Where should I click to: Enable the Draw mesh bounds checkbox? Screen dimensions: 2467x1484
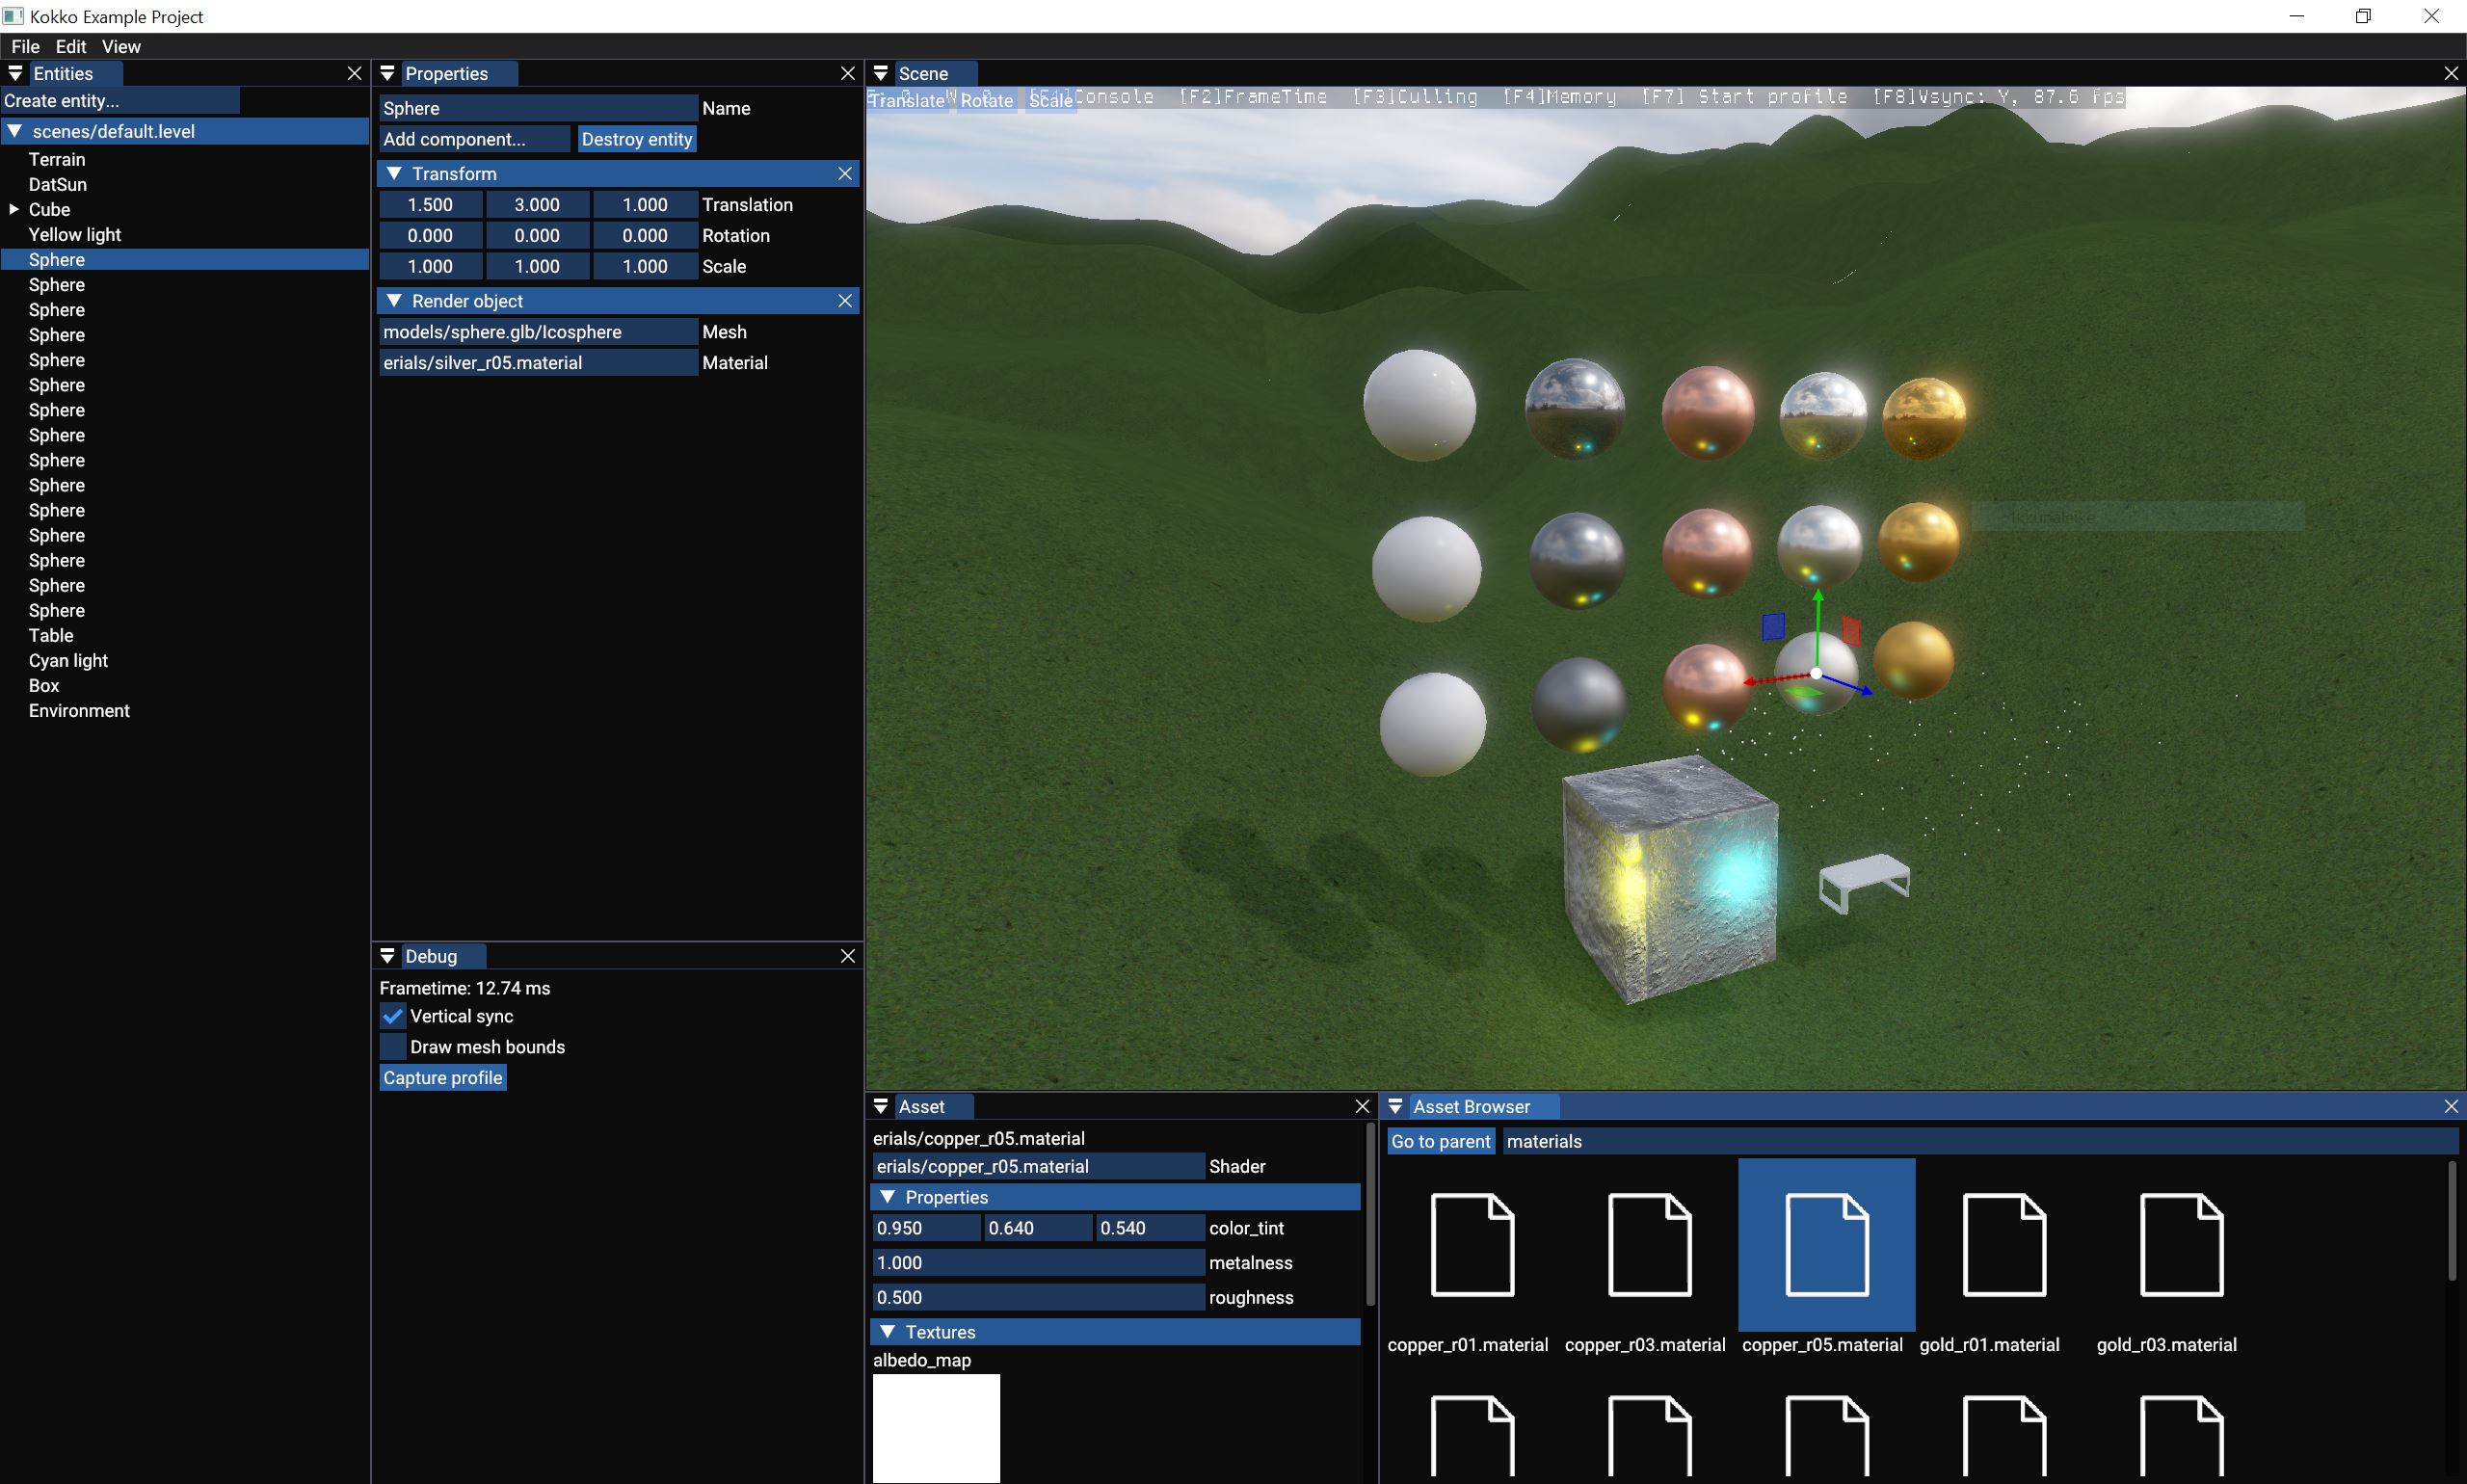point(393,1047)
